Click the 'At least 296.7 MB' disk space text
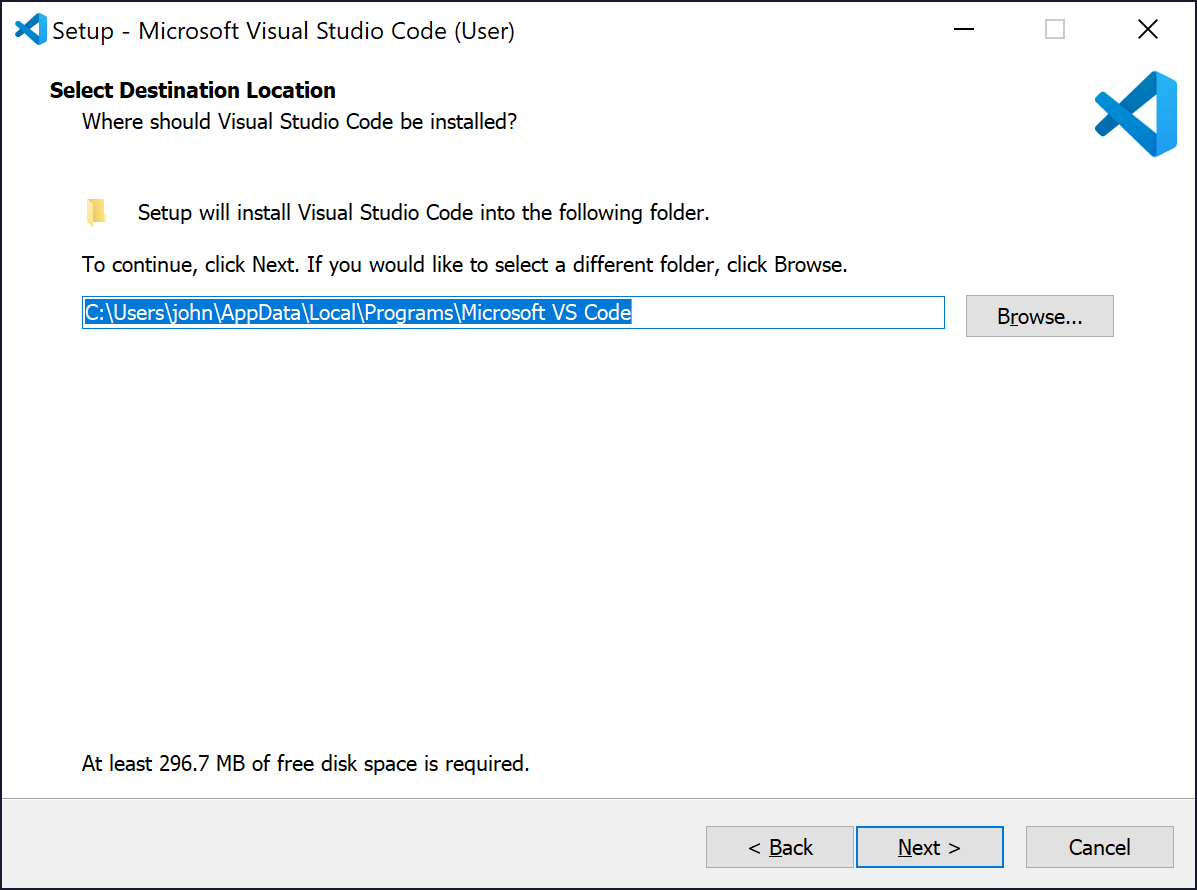This screenshot has width=1197, height=890. [305, 763]
